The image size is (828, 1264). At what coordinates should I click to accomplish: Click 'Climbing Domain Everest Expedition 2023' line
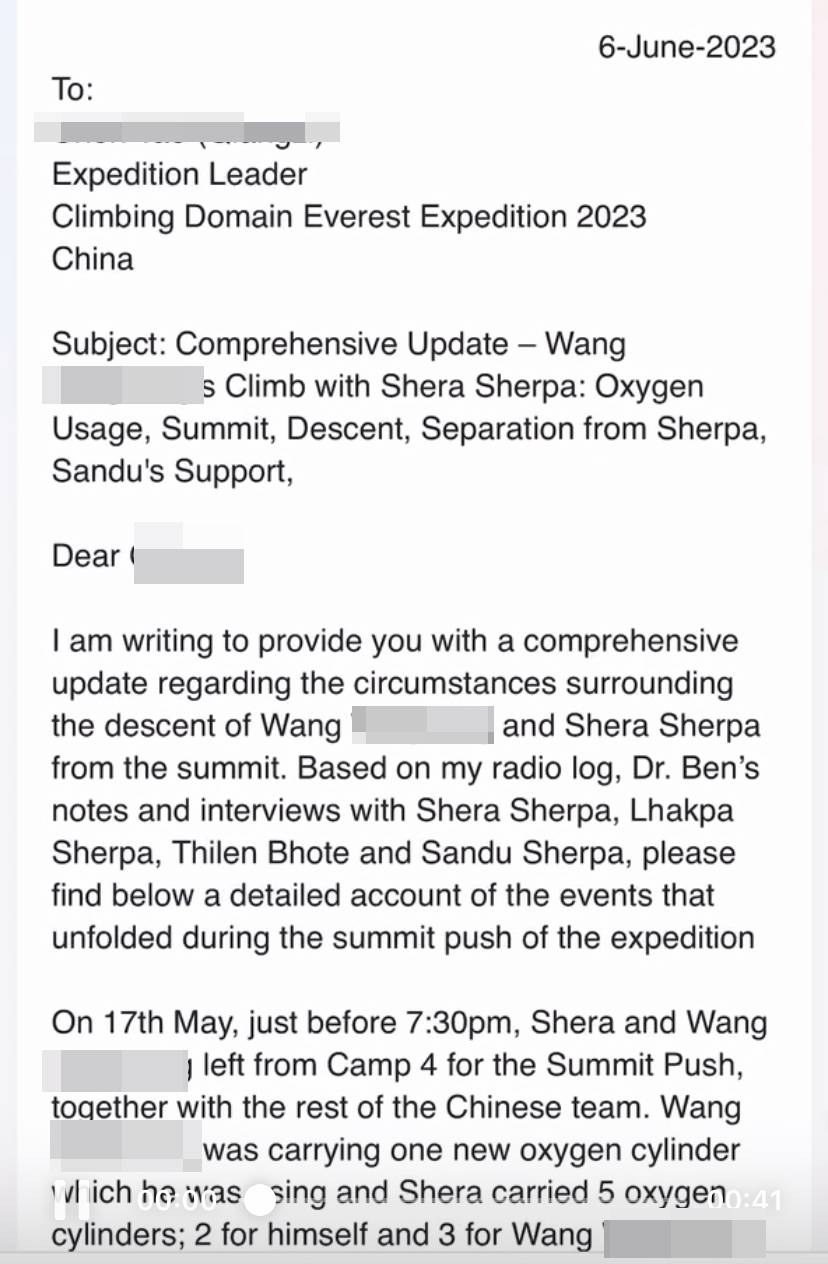tap(349, 217)
